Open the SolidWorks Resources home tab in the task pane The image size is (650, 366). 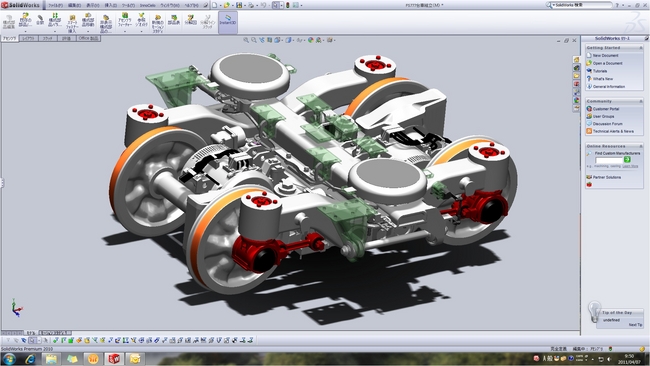point(577,60)
